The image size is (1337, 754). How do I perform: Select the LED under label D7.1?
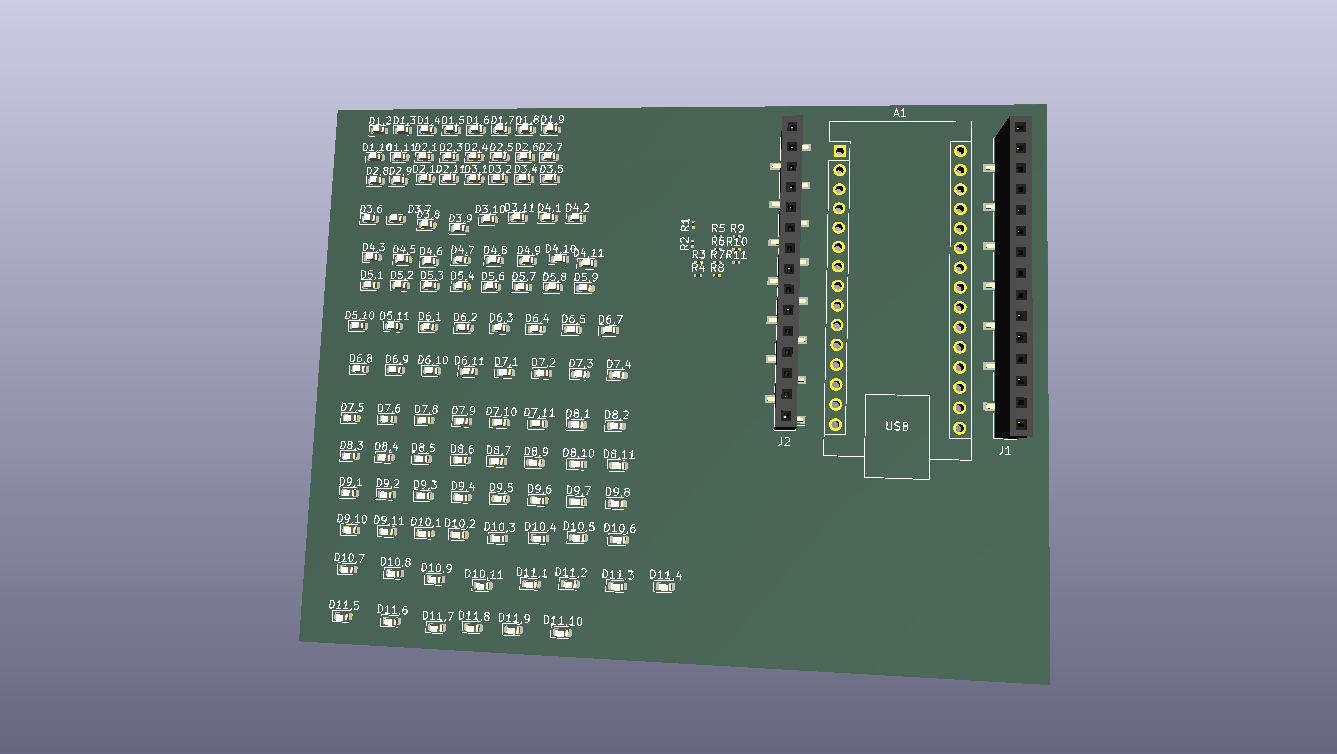pos(506,374)
